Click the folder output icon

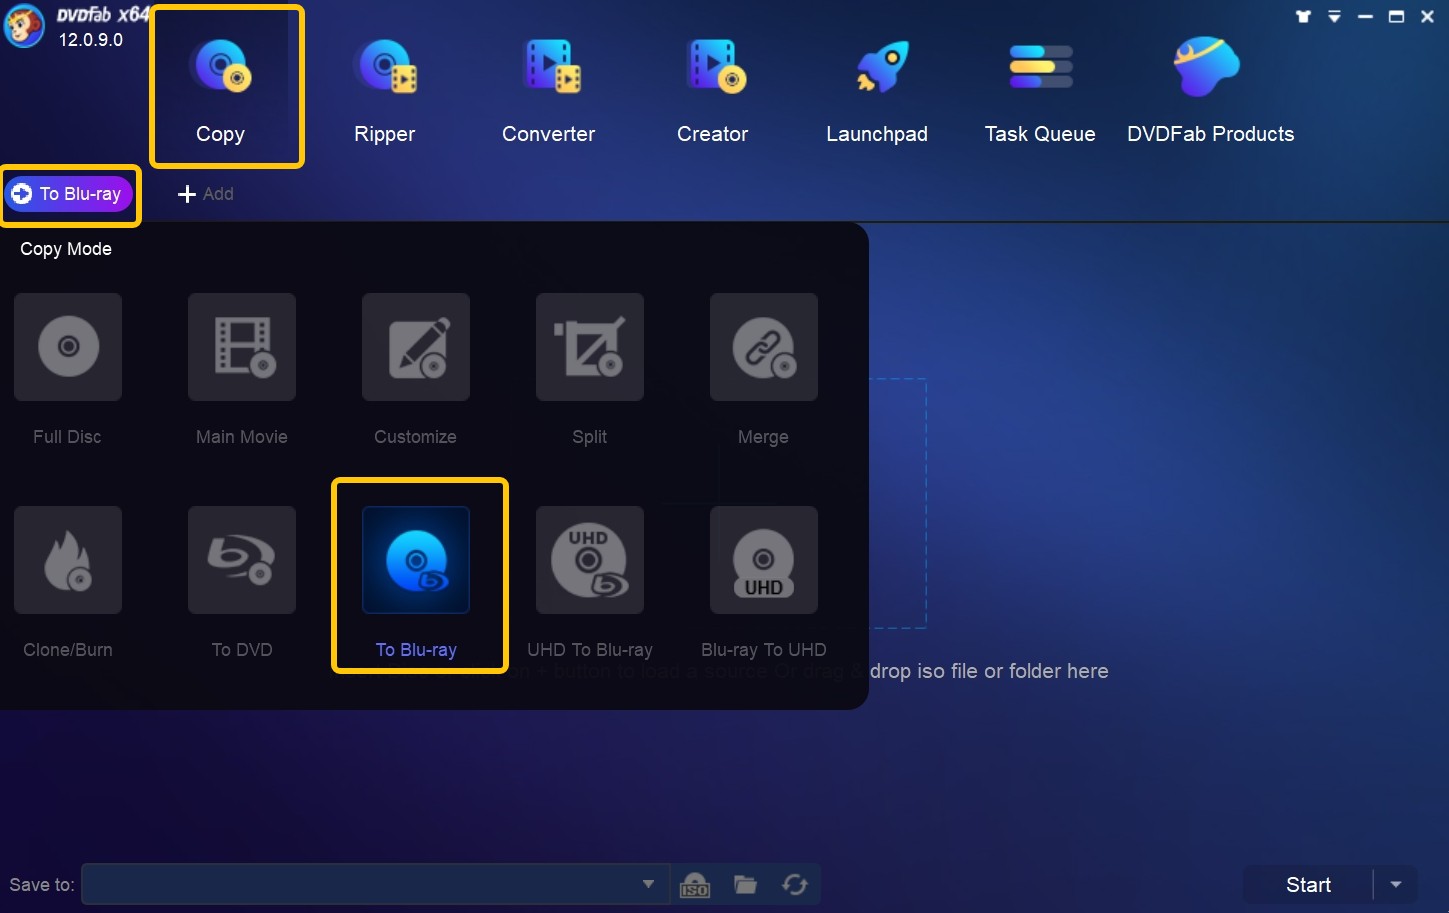point(745,884)
